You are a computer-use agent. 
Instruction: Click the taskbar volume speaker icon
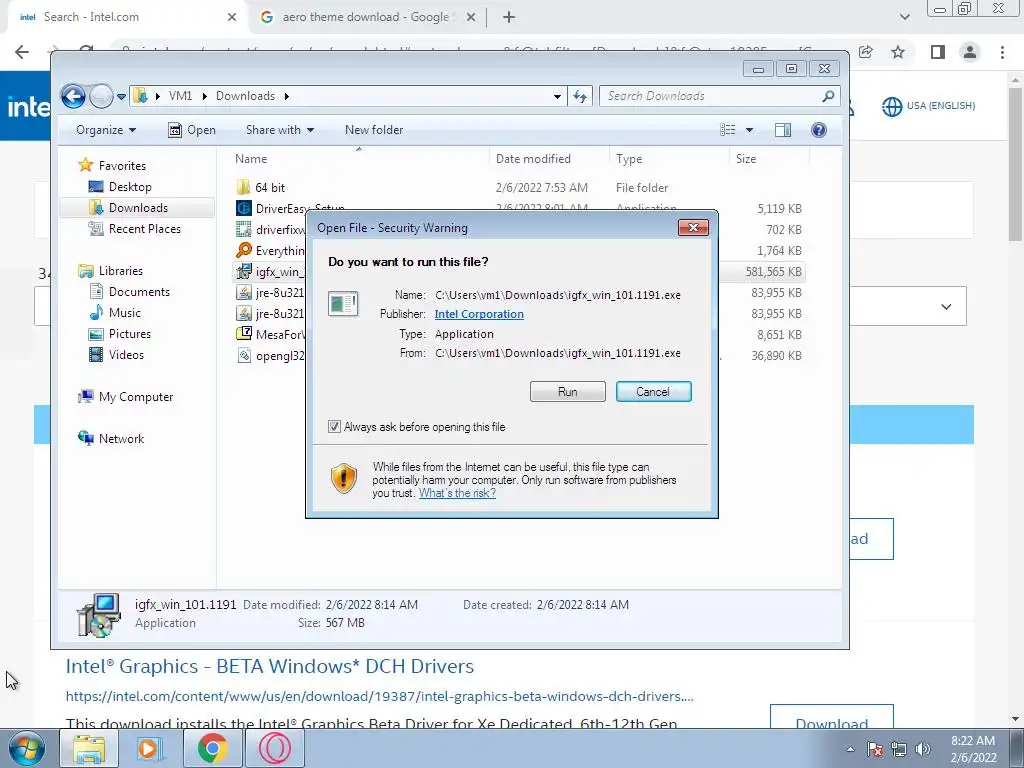[923, 749]
